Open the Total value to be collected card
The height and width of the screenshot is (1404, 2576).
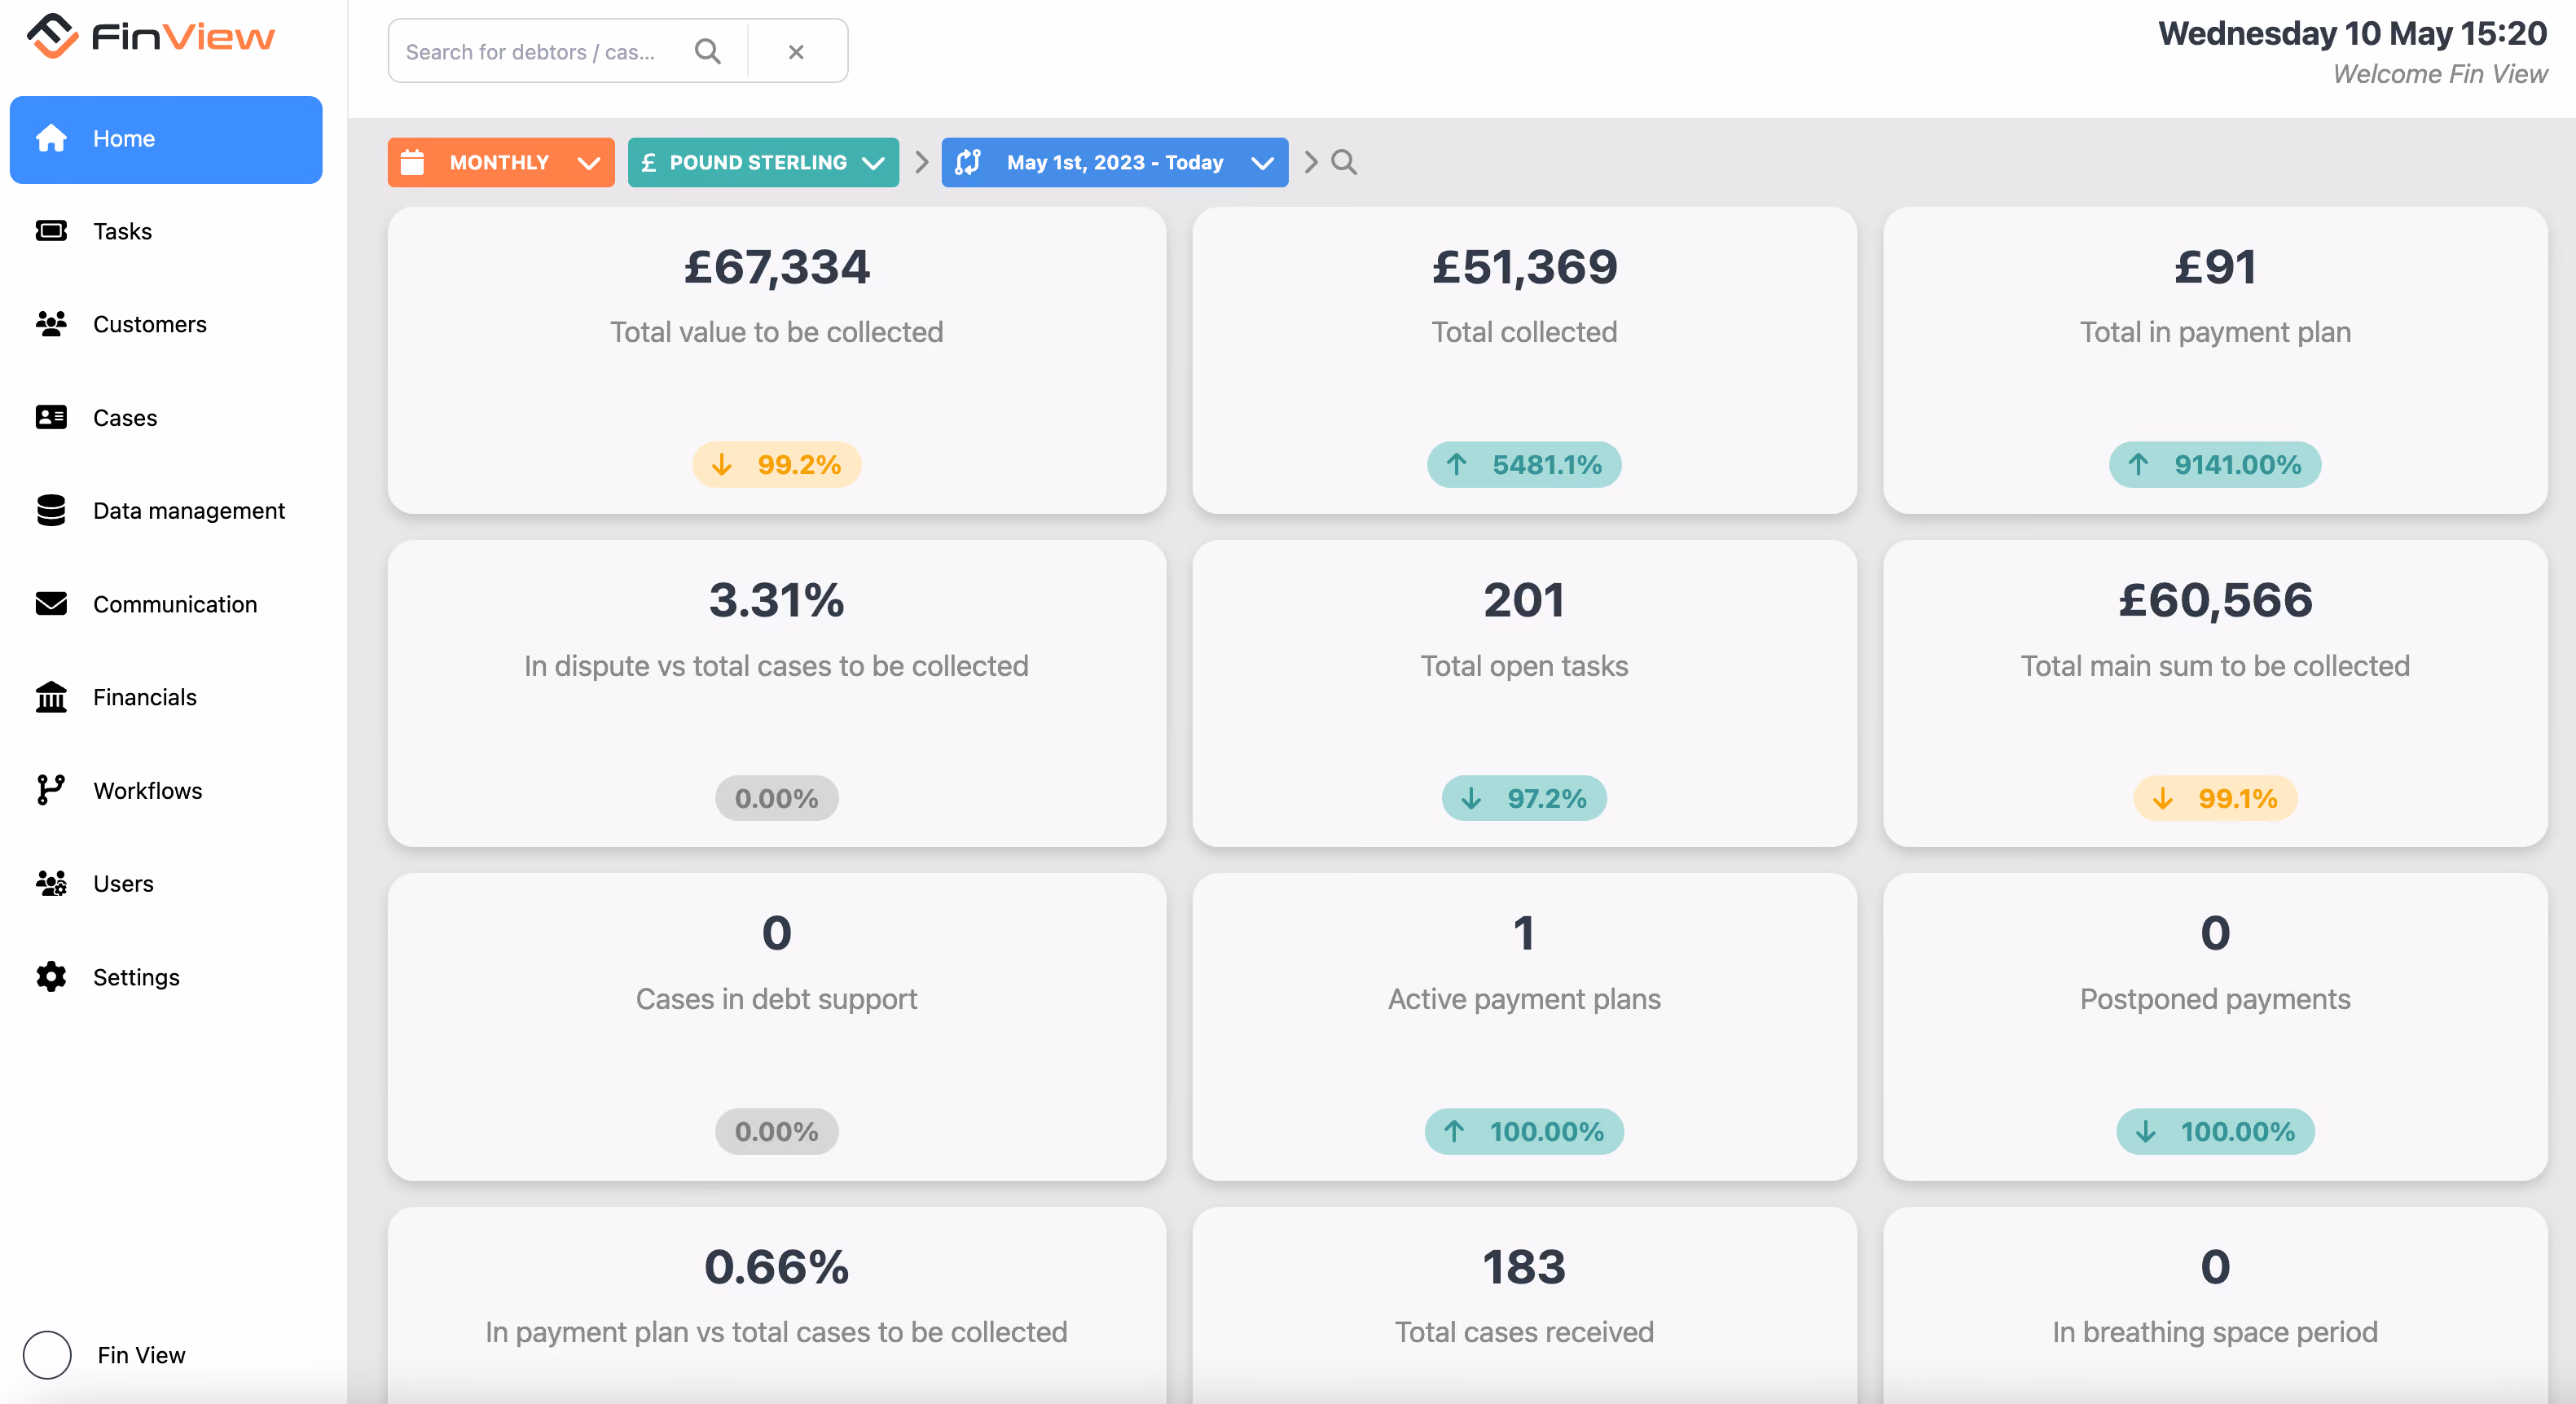click(x=777, y=360)
